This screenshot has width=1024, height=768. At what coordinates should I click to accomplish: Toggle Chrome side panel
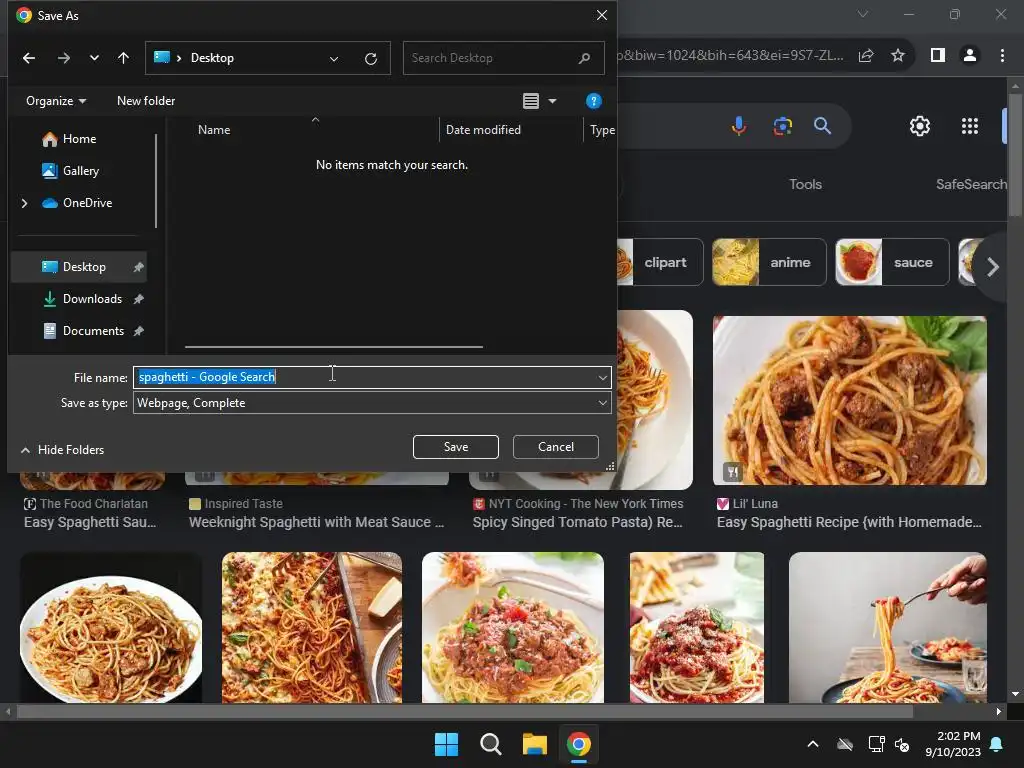pyautogui.click(x=938, y=56)
